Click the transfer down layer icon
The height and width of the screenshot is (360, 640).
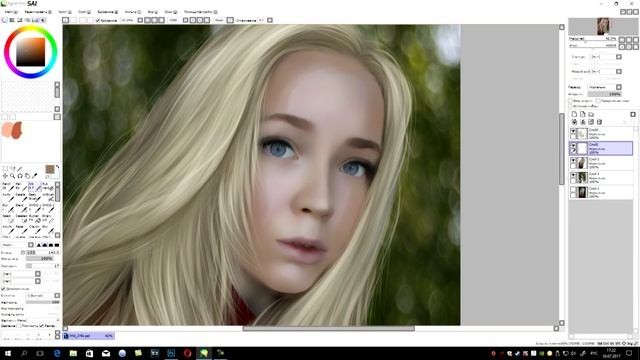click(x=574, y=122)
